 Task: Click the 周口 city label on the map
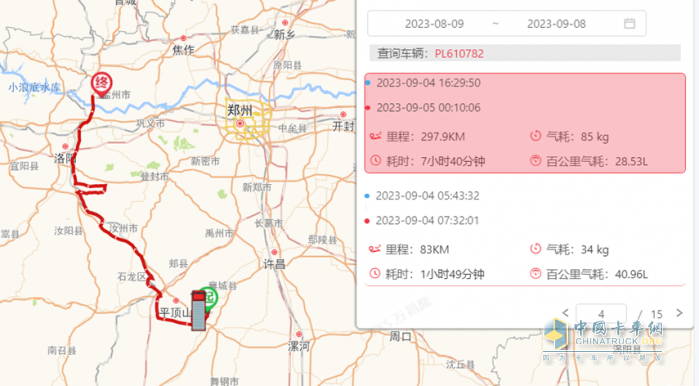tap(400, 337)
